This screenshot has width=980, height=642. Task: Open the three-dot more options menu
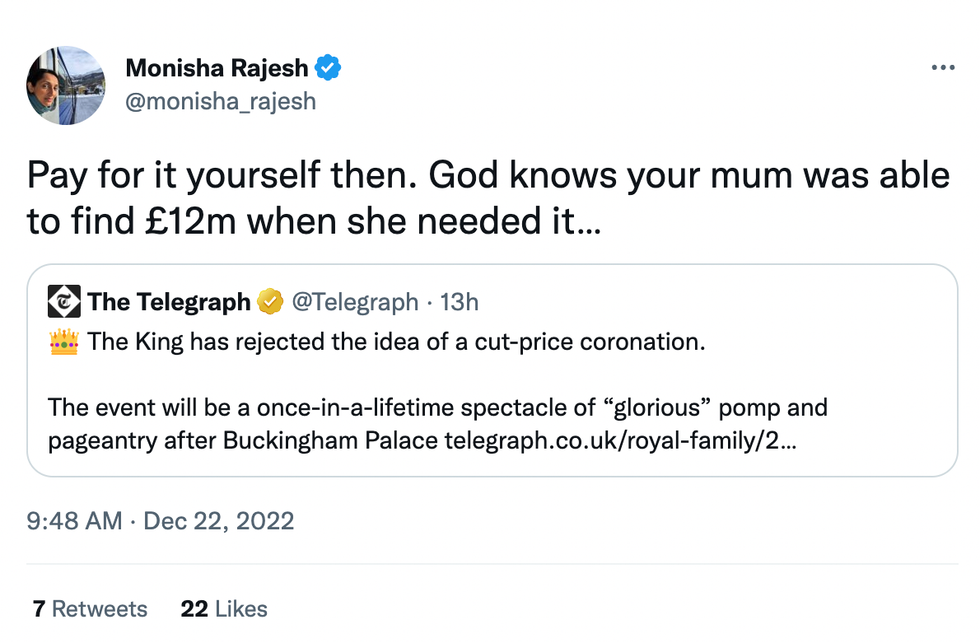942,68
